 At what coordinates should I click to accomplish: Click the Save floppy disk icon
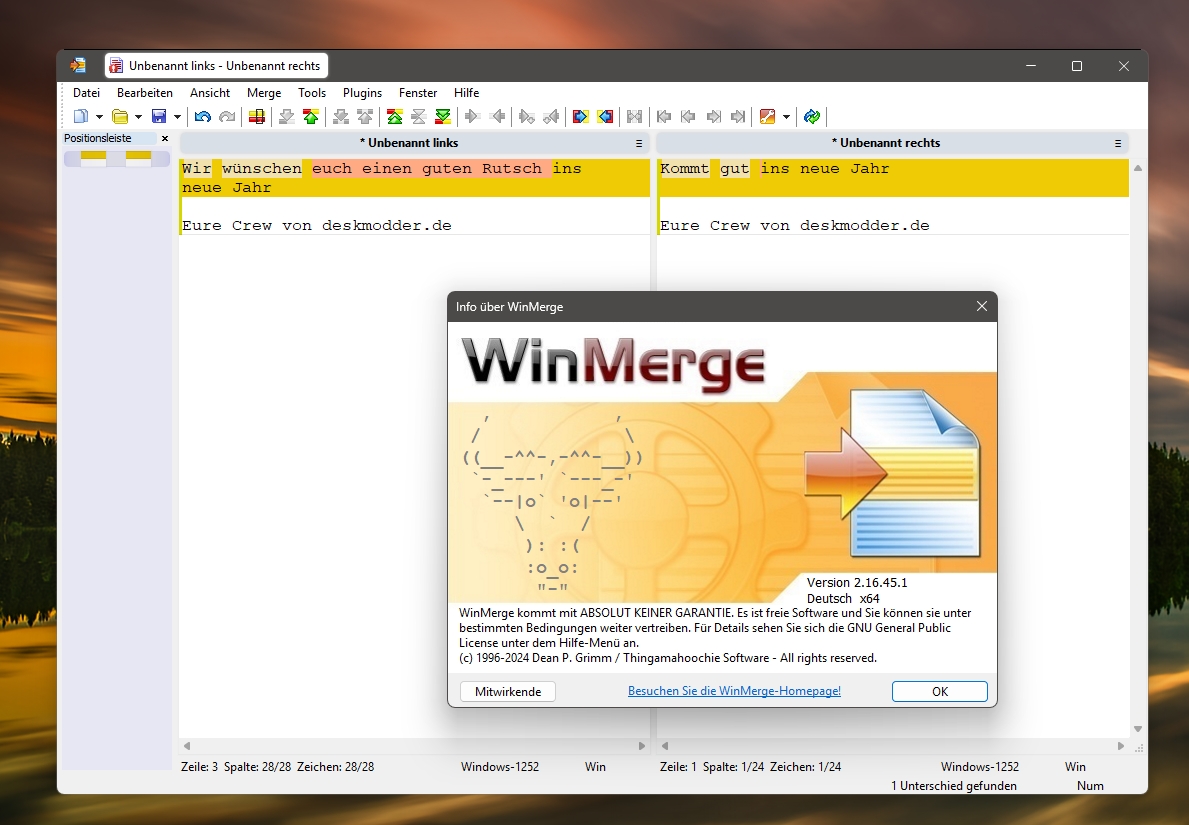coord(159,116)
